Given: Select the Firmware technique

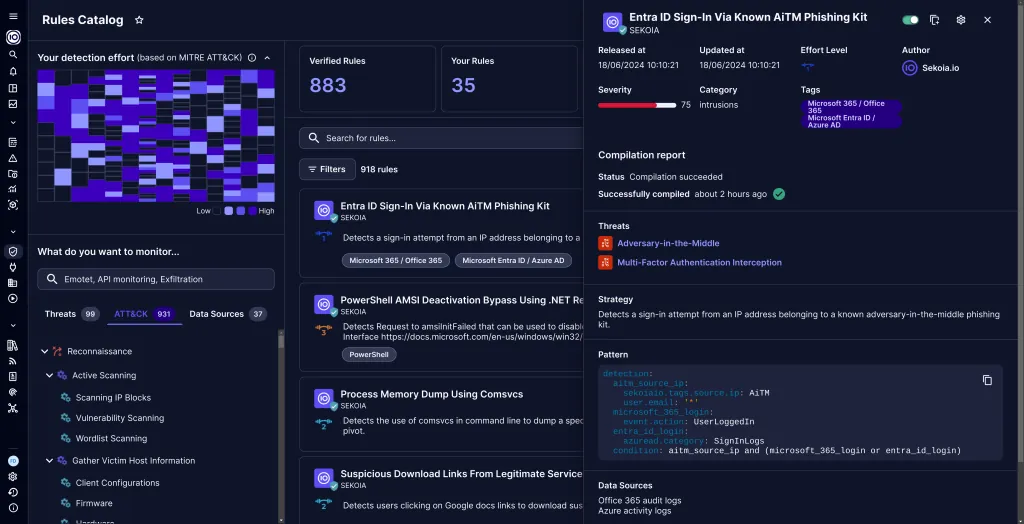Looking at the screenshot, I should tap(94, 503).
